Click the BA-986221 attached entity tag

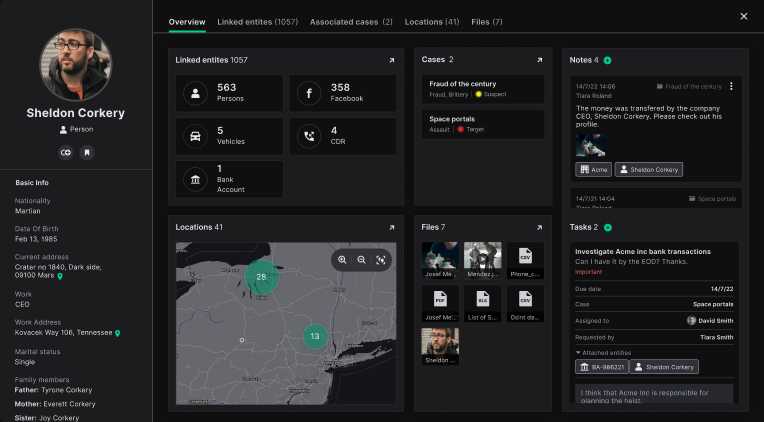point(602,367)
